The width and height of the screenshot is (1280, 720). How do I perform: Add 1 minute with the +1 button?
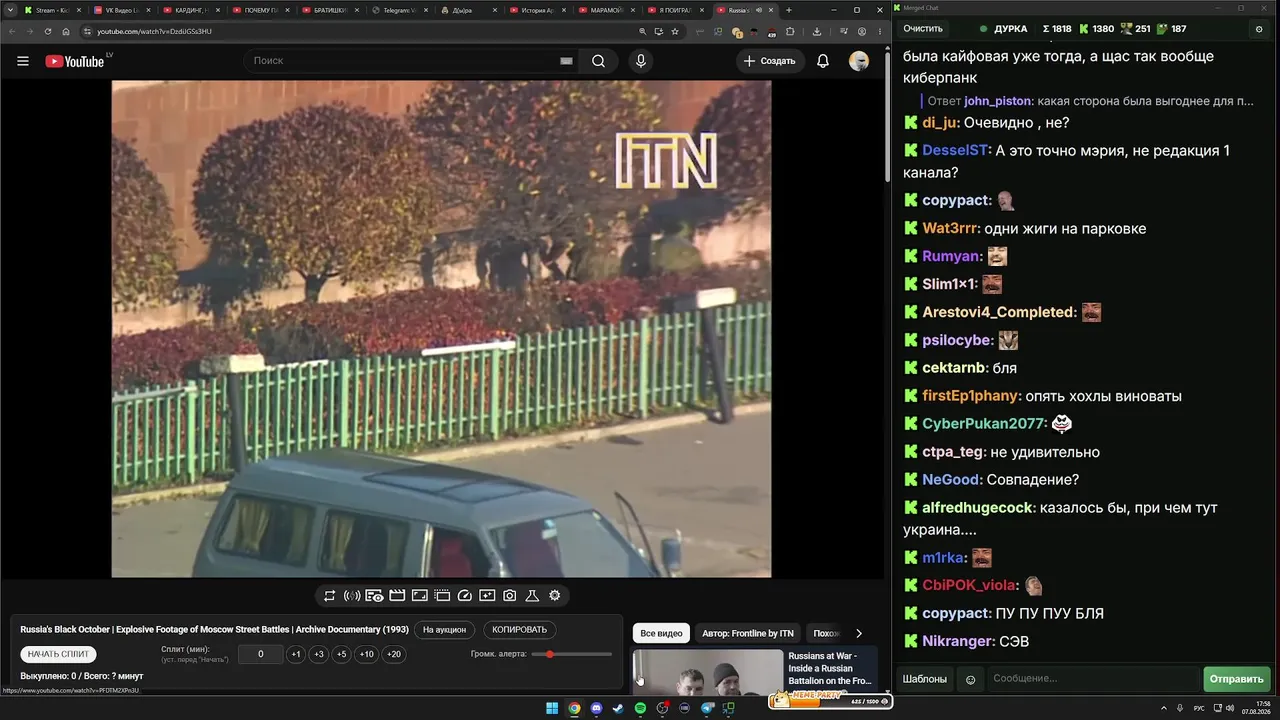(x=296, y=654)
